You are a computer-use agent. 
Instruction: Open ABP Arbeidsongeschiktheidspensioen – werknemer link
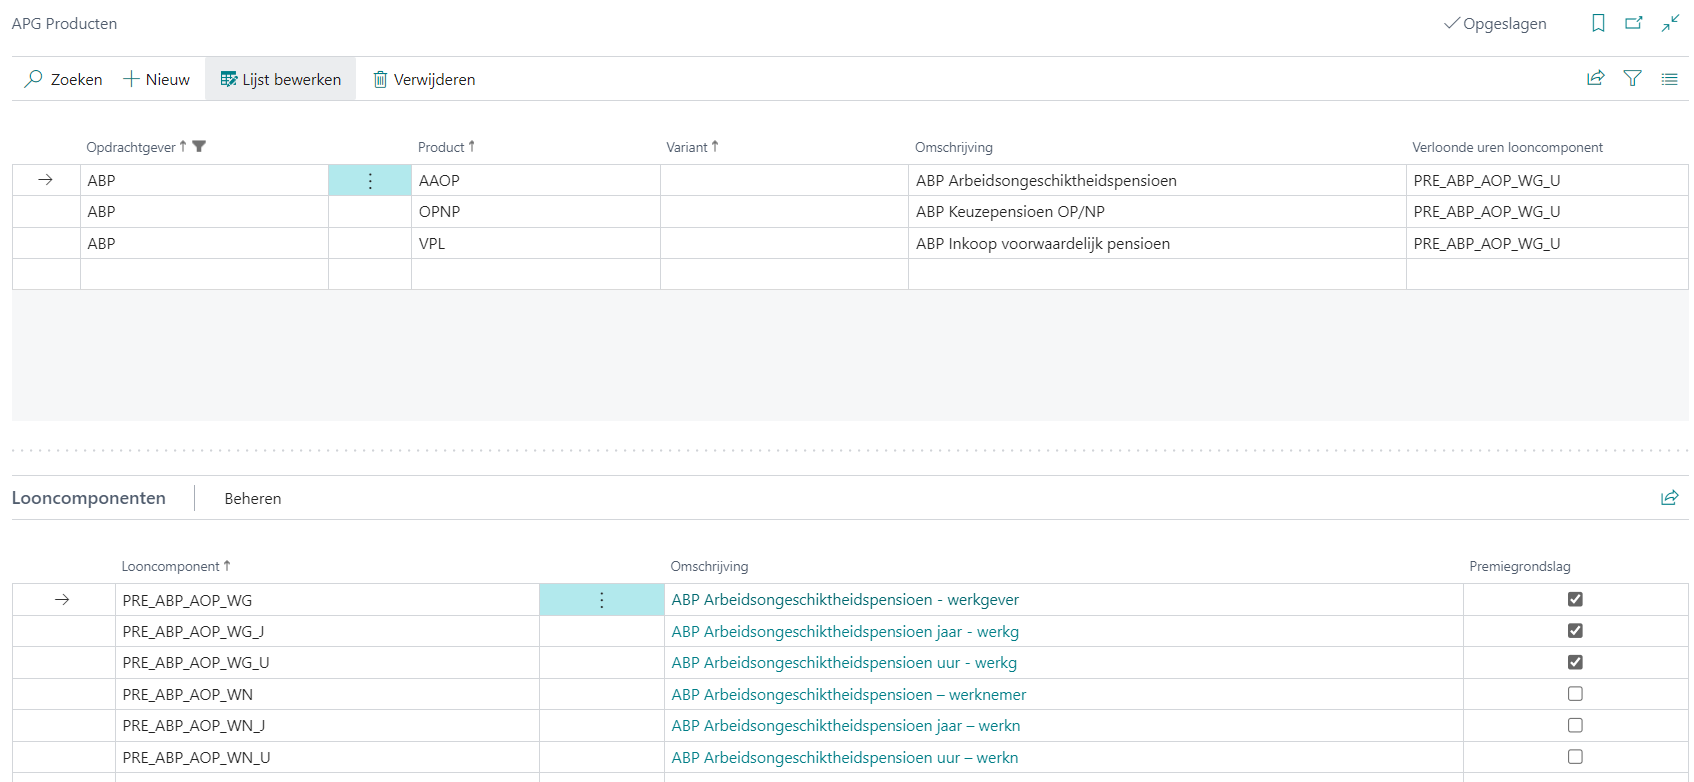tap(848, 695)
